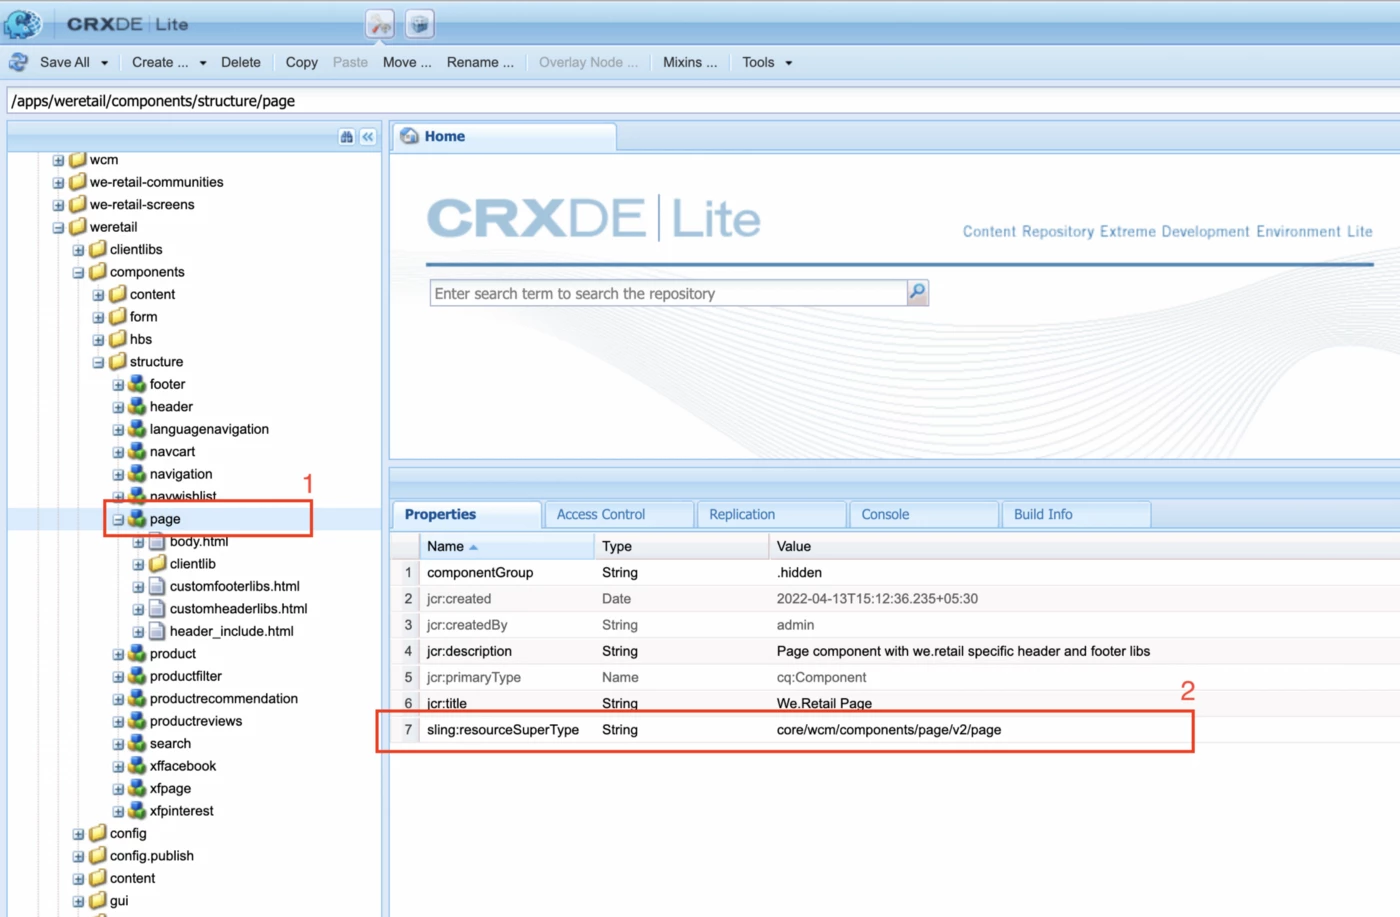The height and width of the screenshot is (917, 1400).
Task: Select the productreviews tree node
Action: tap(196, 721)
